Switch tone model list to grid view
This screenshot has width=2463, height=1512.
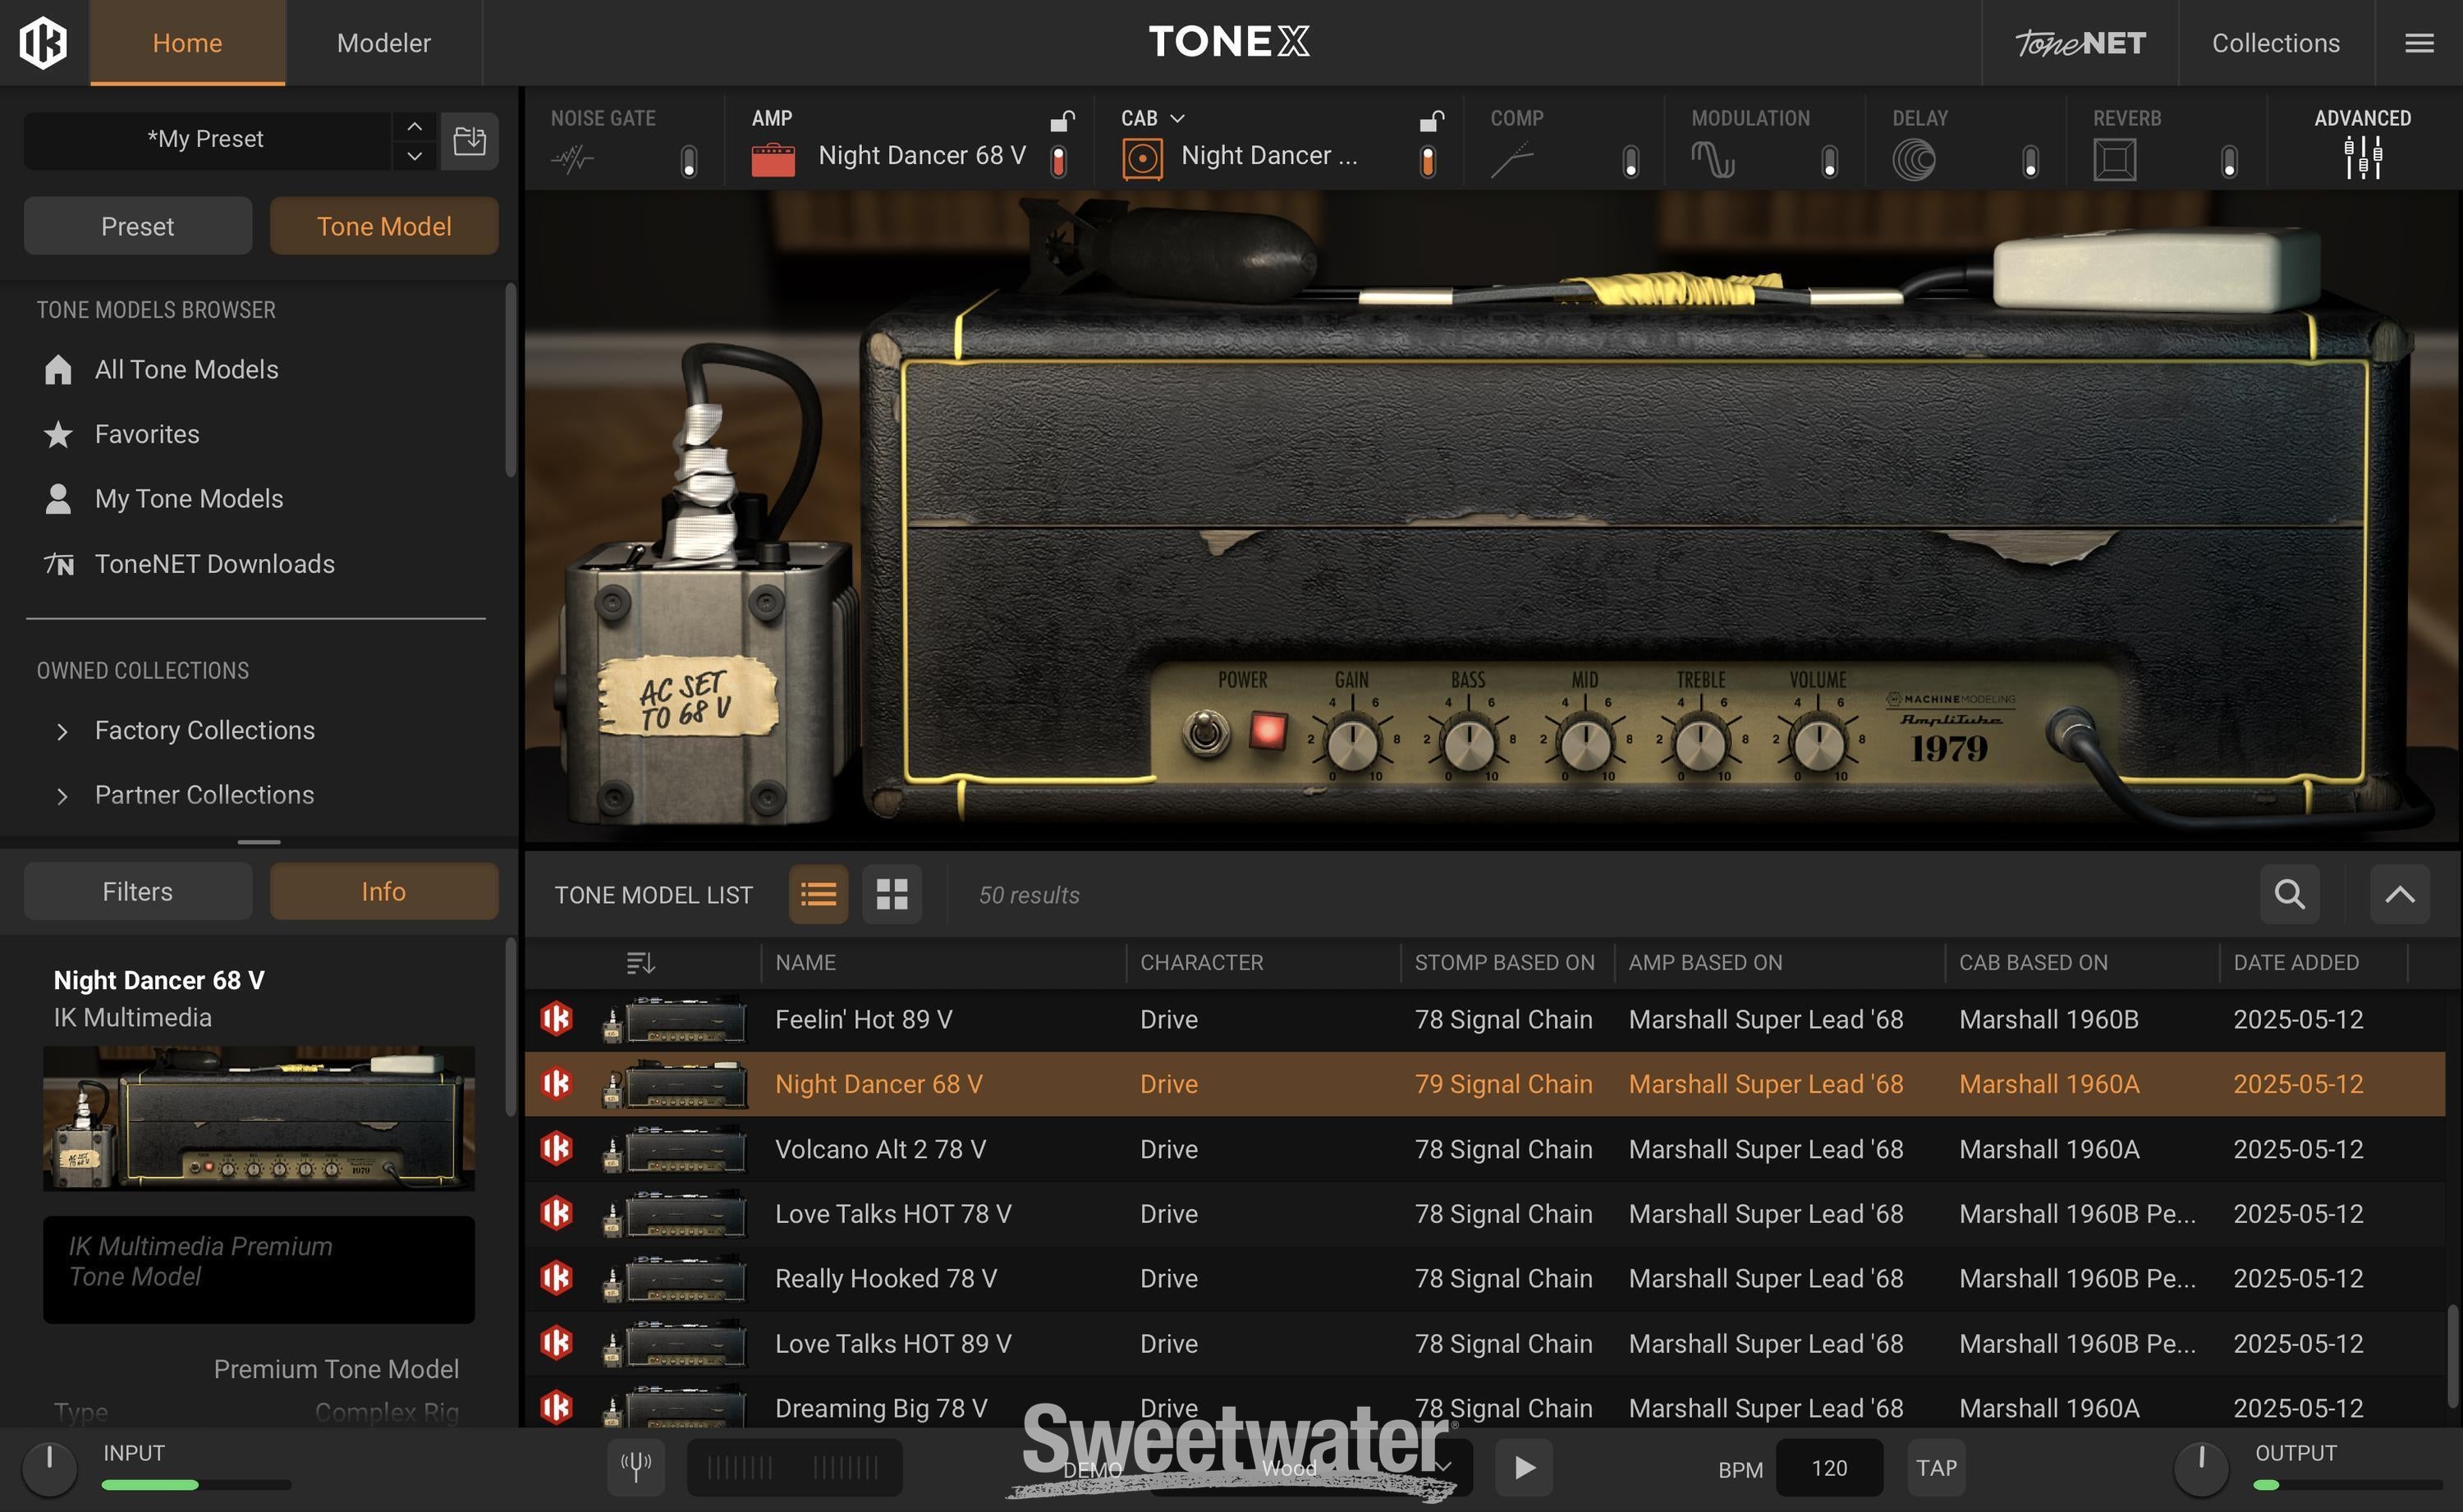click(x=891, y=894)
